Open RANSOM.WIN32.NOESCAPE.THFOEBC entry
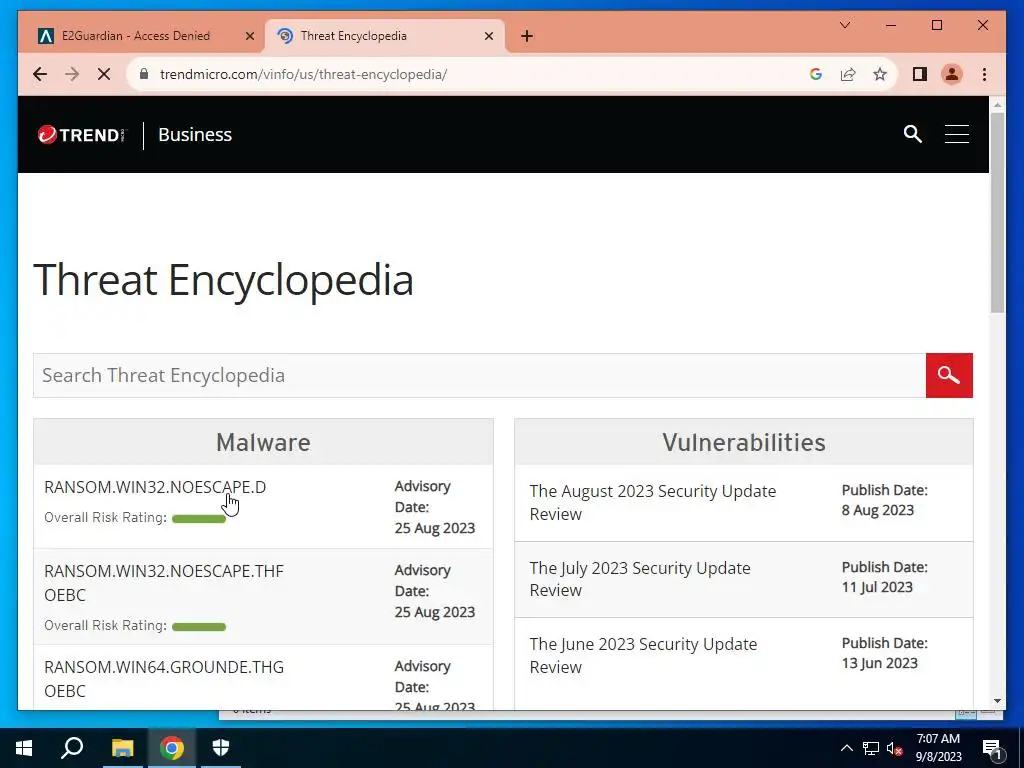 tap(164, 583)
